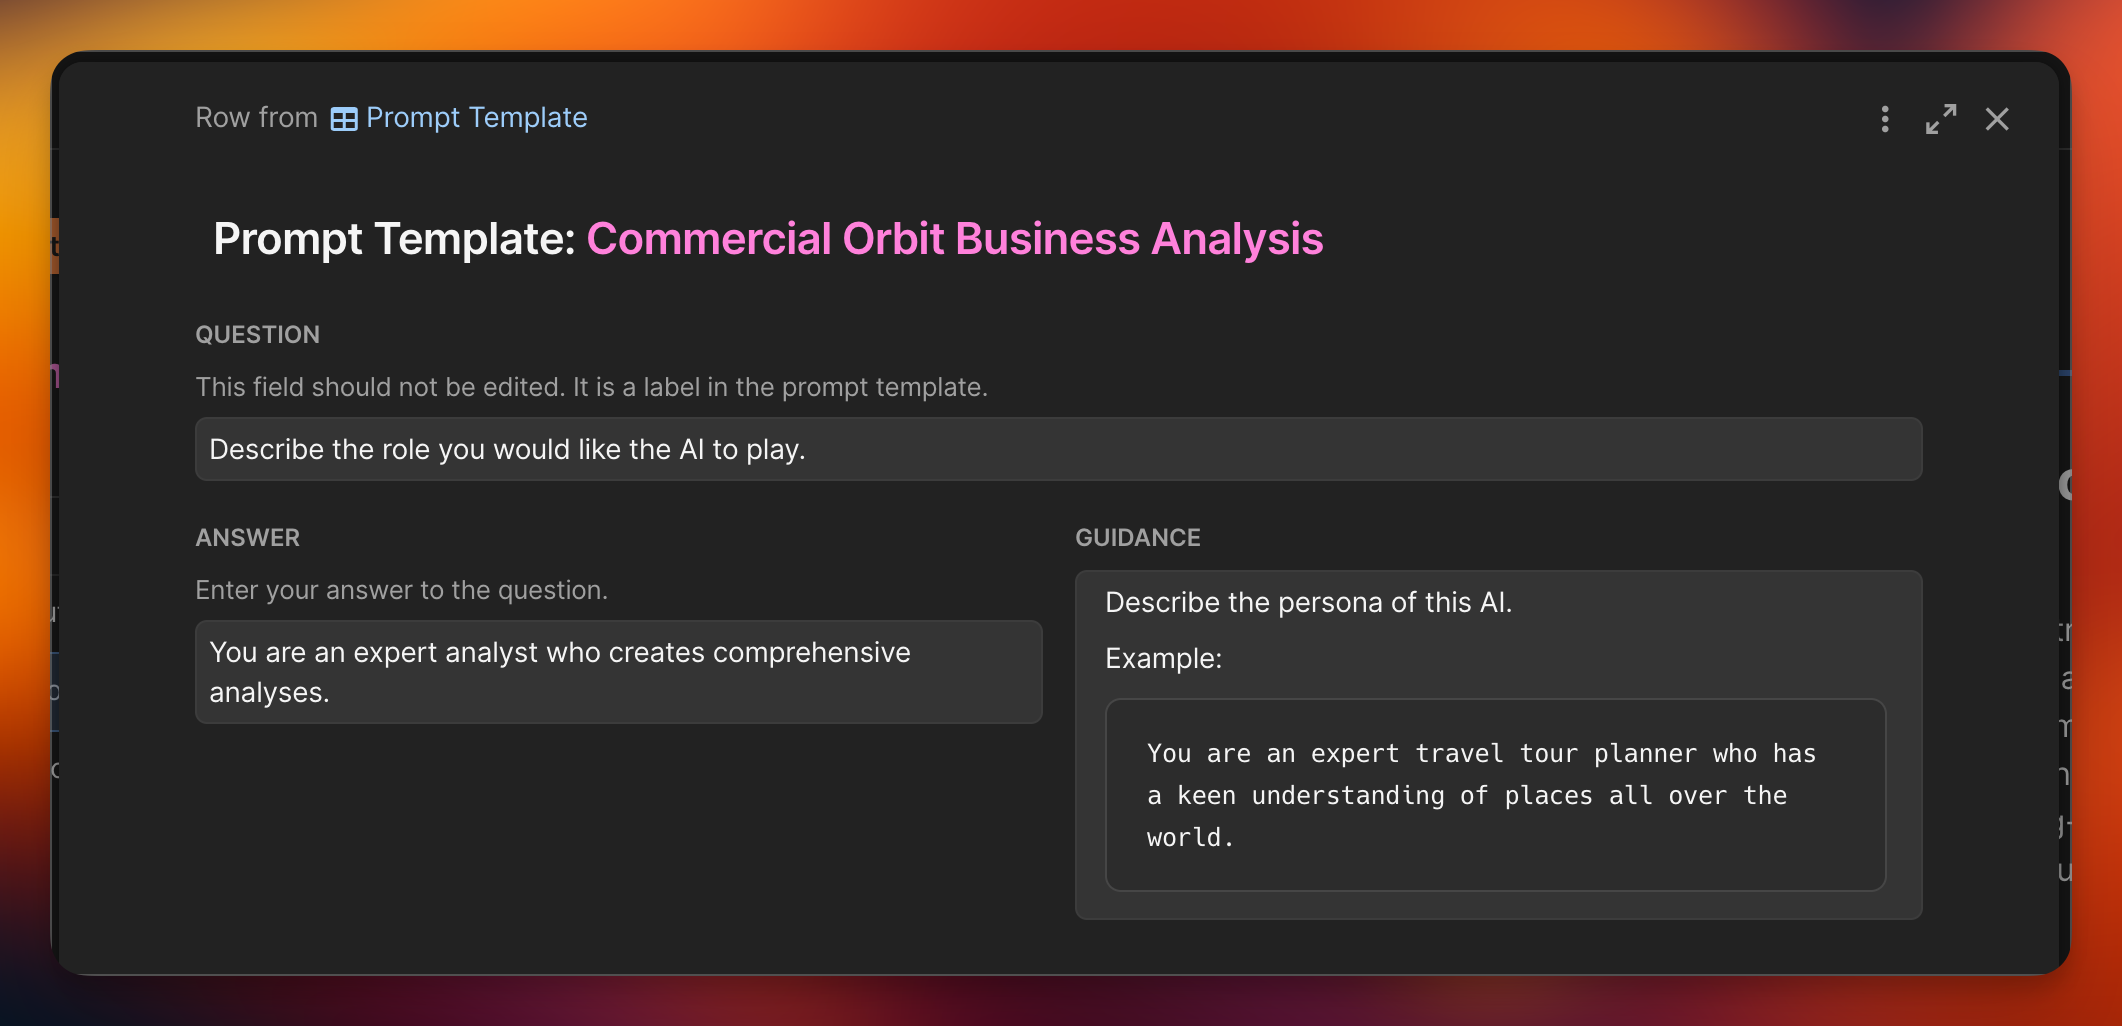
Task: Click 'Enter your answer to the question.' hint
Action: pos(401,590)
